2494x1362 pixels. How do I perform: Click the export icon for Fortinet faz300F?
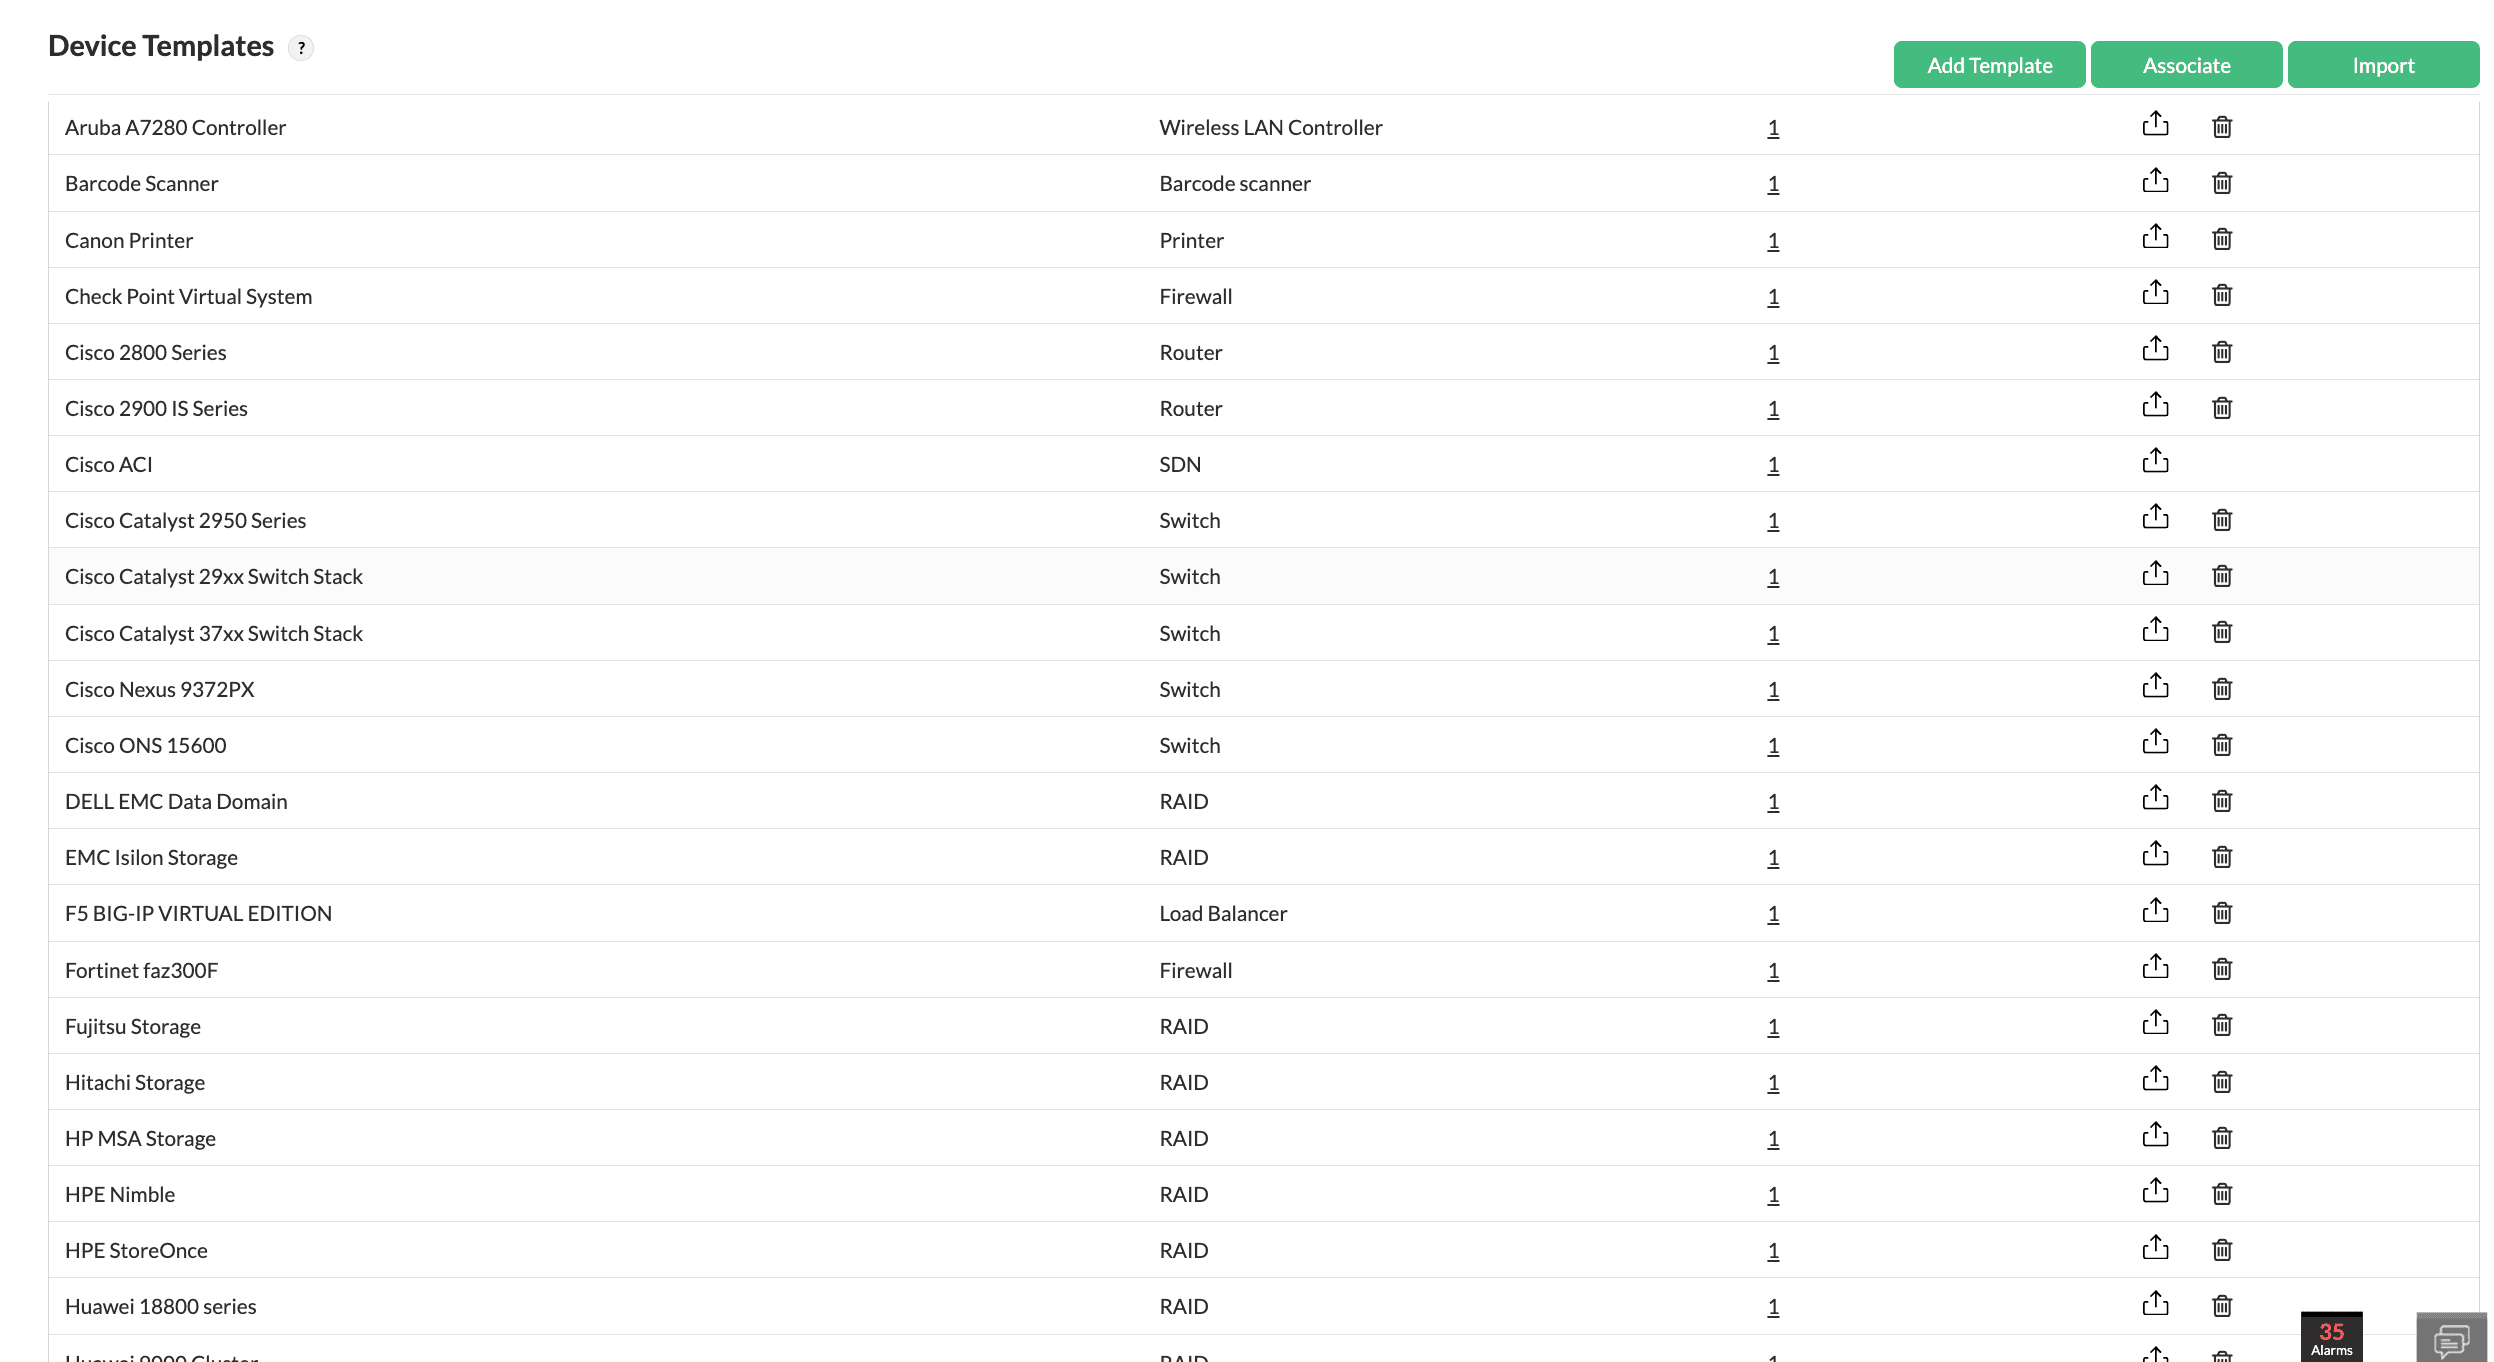point(2155,968)
